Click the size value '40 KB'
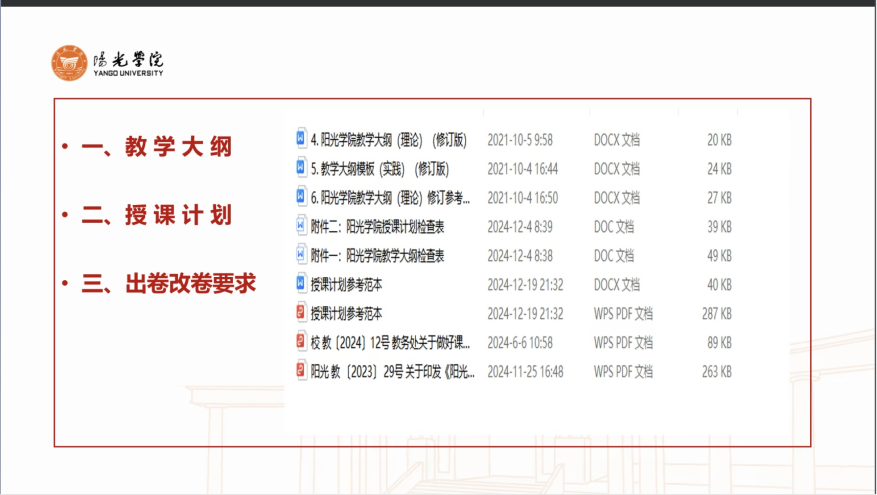 tap(719, 285)
